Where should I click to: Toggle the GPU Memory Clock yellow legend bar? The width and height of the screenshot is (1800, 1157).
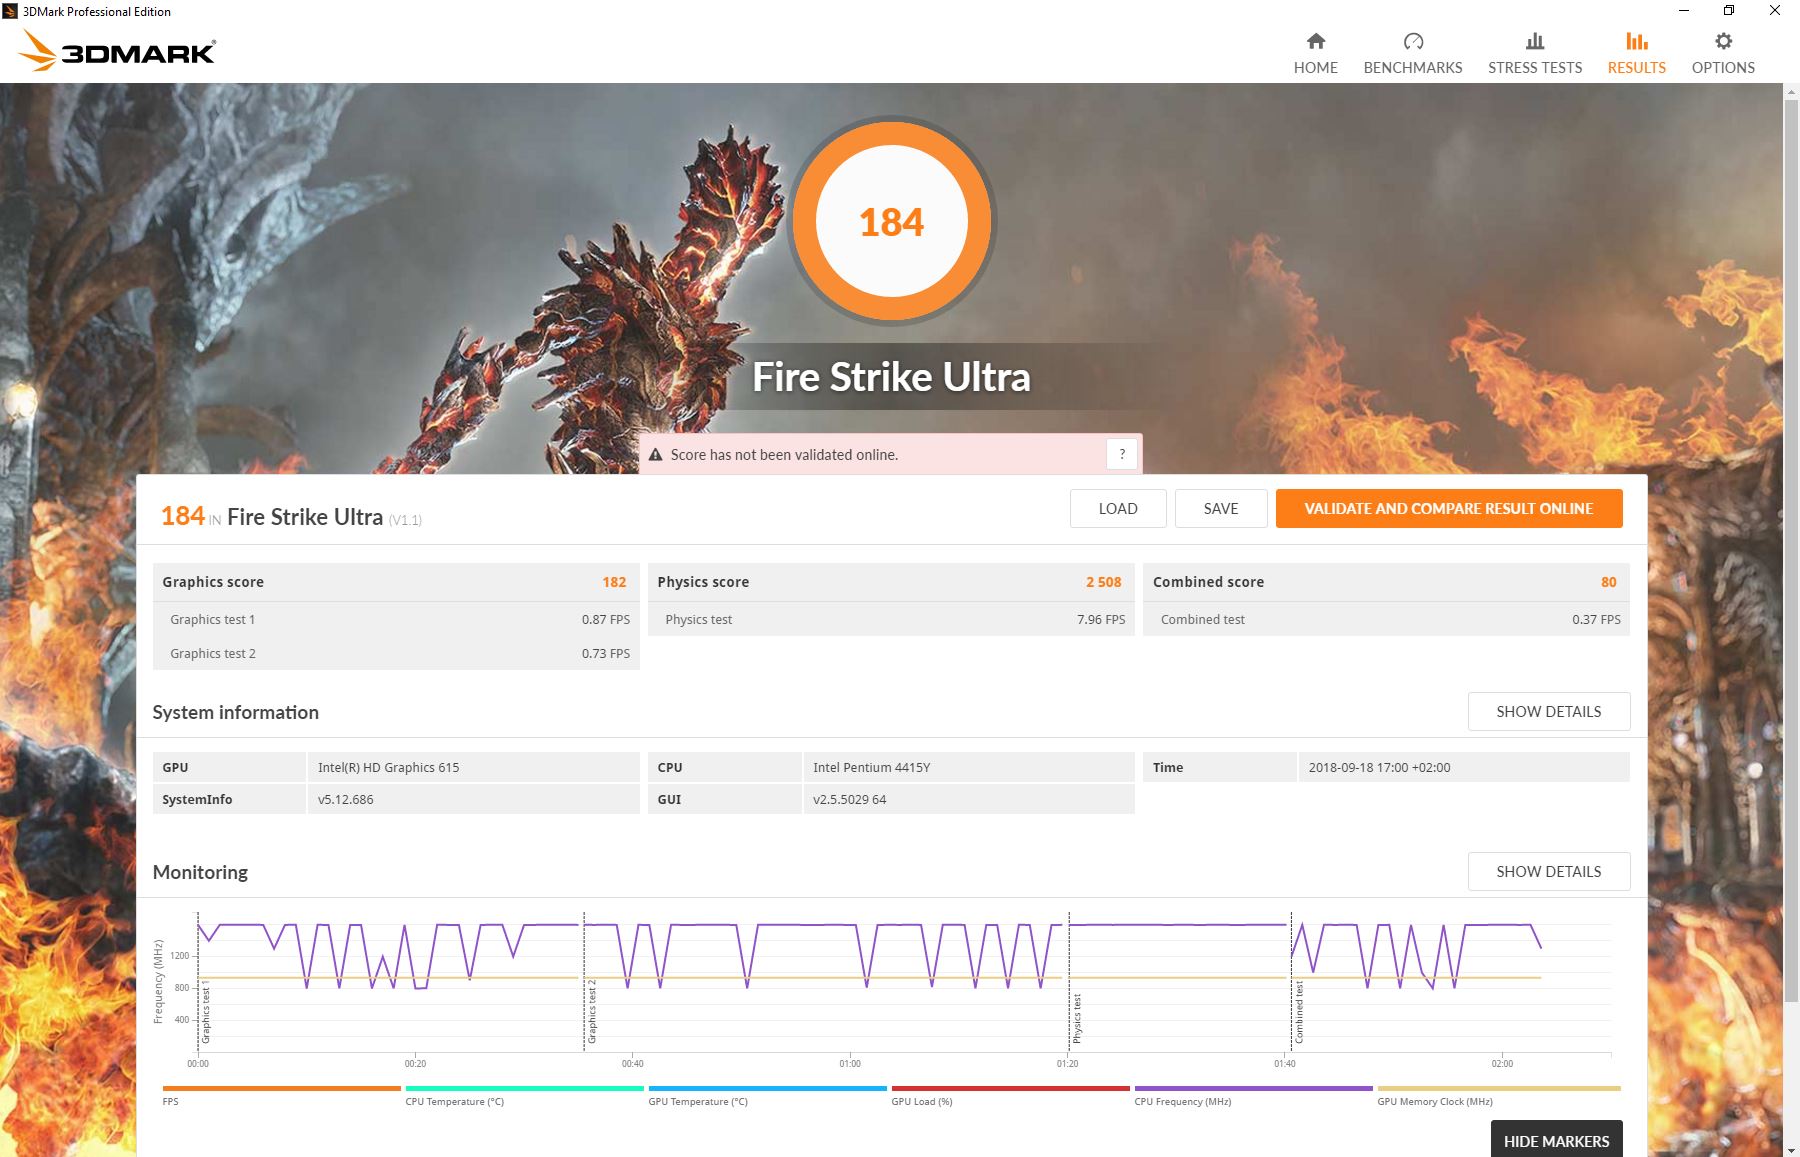point(1498,1088)
